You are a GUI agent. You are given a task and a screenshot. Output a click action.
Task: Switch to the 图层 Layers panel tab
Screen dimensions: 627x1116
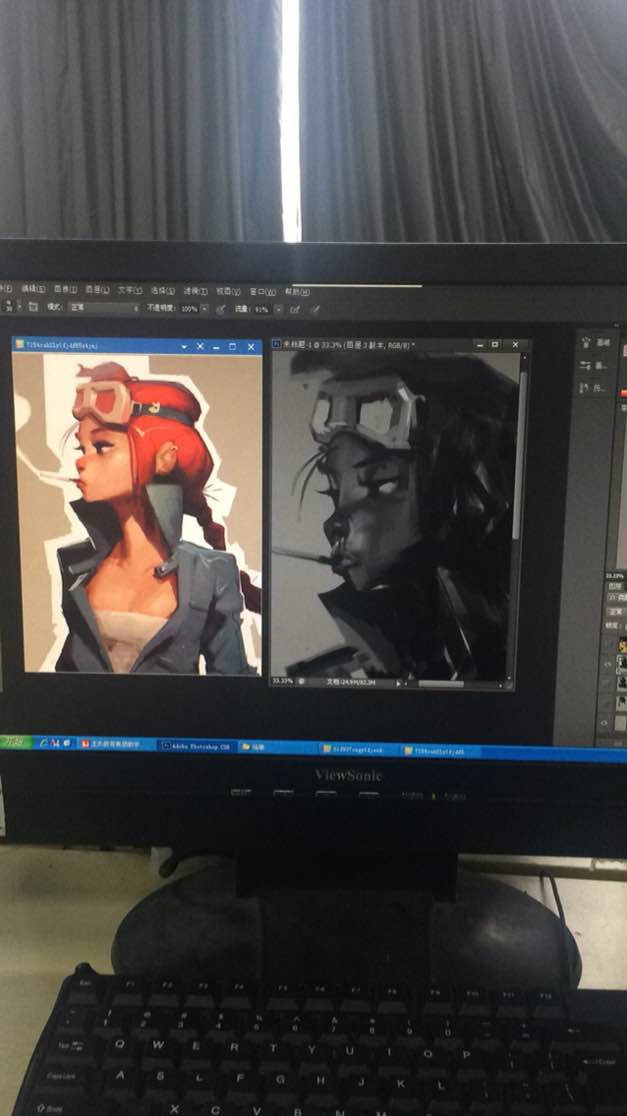click(614, 587)
